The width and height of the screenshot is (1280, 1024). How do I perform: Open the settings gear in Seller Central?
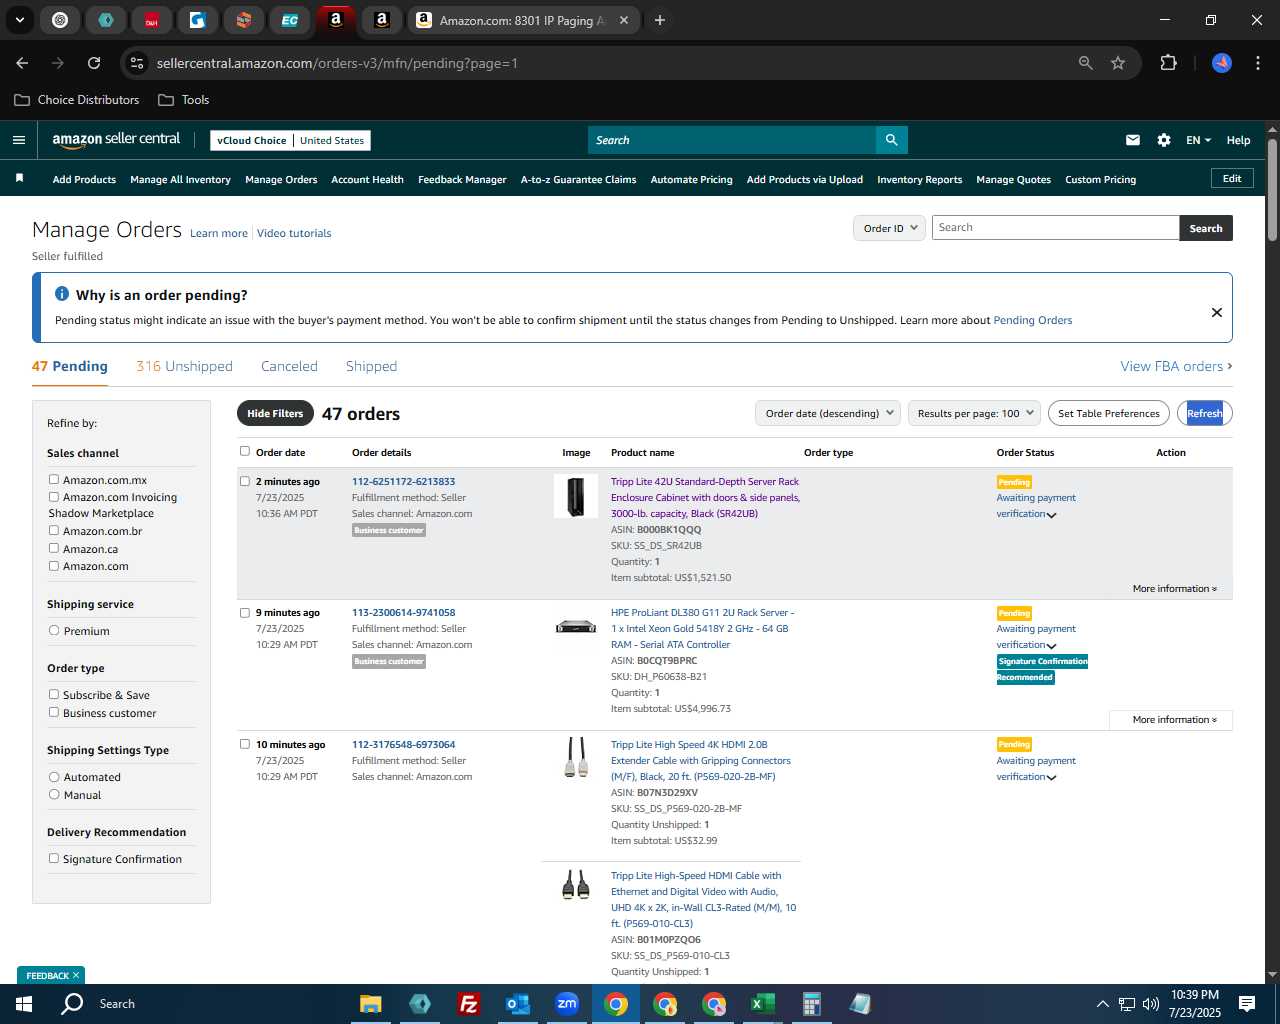pyautogui.click(x=1164, y=140)
